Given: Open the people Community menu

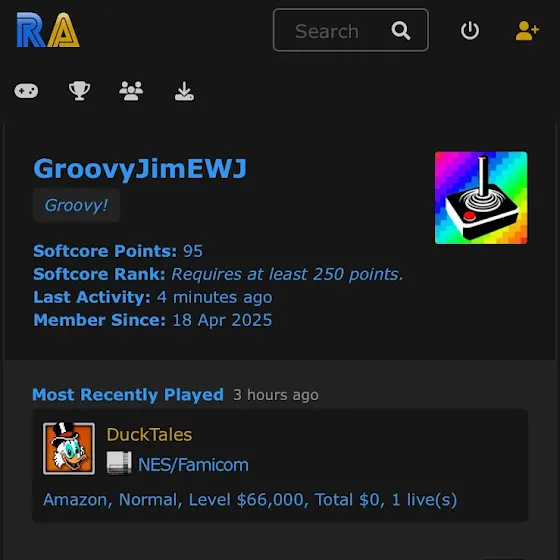Looking at the screenshot, I should [x=131, y=91].
